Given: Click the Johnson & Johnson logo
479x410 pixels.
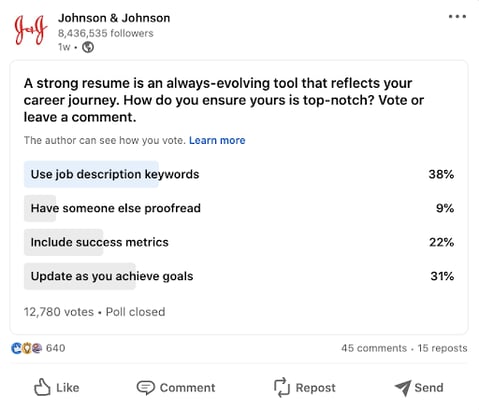Looking at the screenshot, I should [31, 30].
